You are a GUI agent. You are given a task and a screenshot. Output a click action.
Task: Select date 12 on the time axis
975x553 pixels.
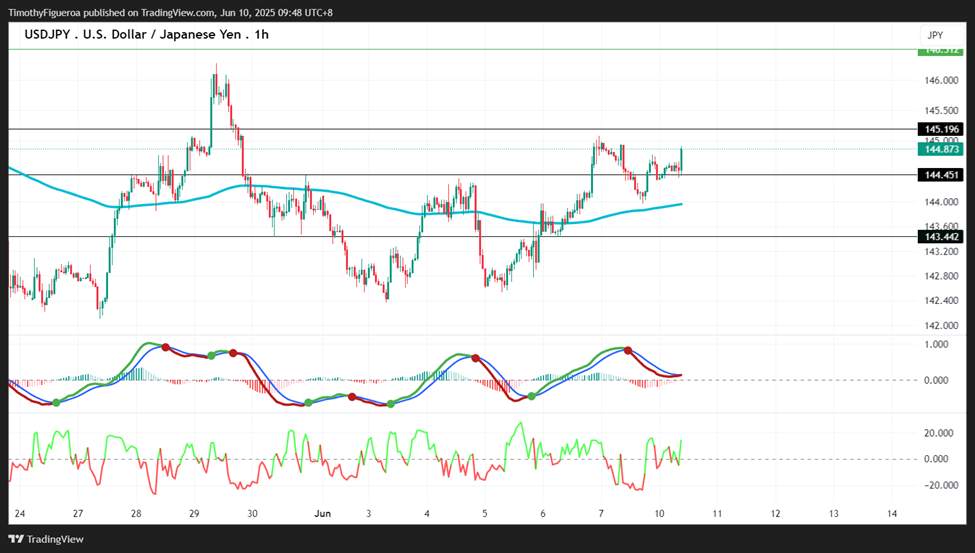pos(775,514)
